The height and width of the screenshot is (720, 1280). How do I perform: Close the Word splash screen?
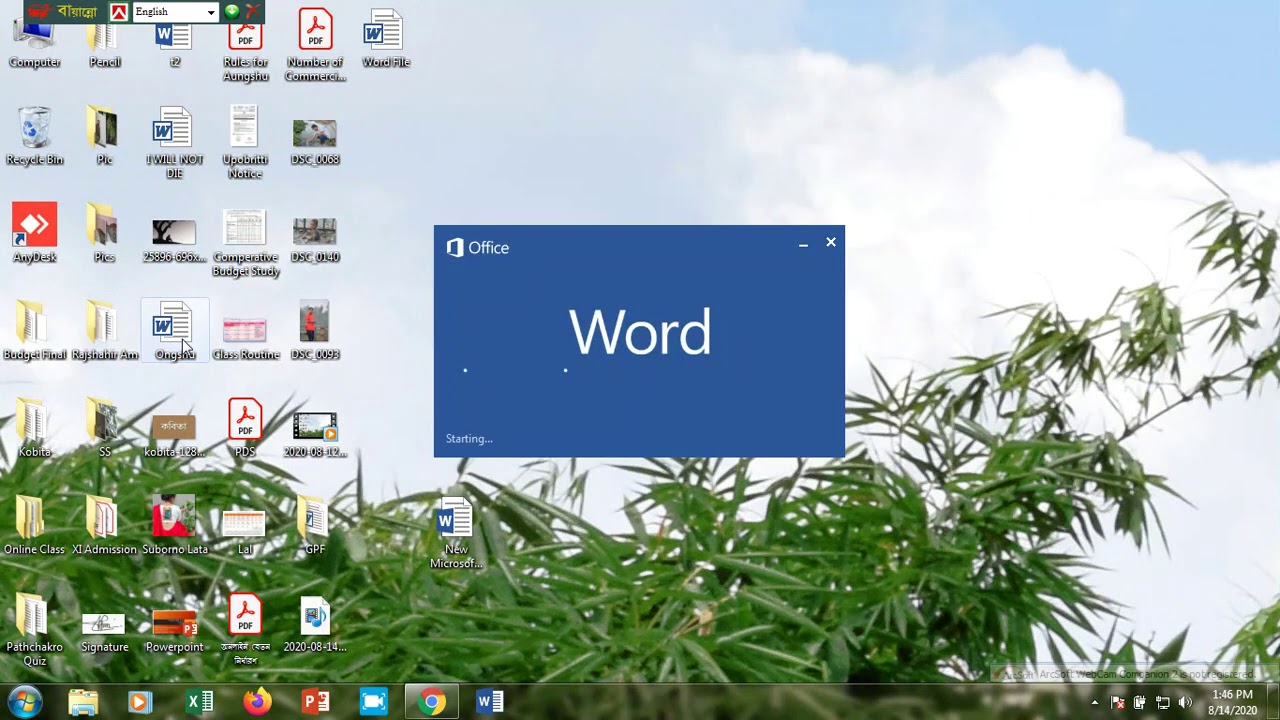pos(831,242)
